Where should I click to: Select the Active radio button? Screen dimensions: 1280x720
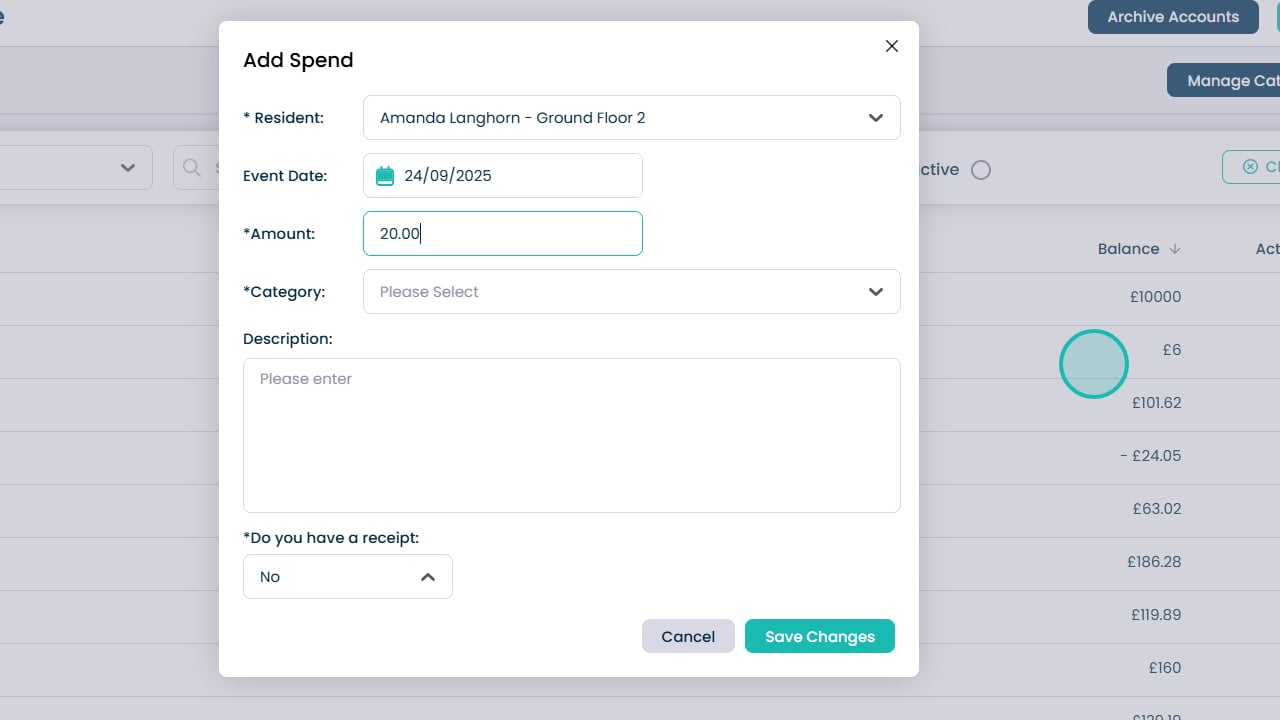click(x=981, y=170)
